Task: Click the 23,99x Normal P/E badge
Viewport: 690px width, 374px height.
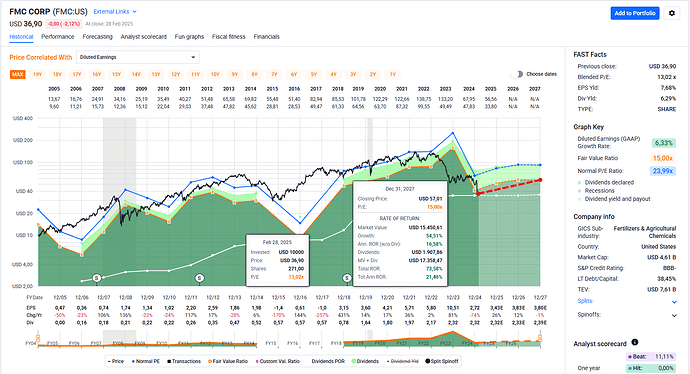Action: click(x=663, y=171)
